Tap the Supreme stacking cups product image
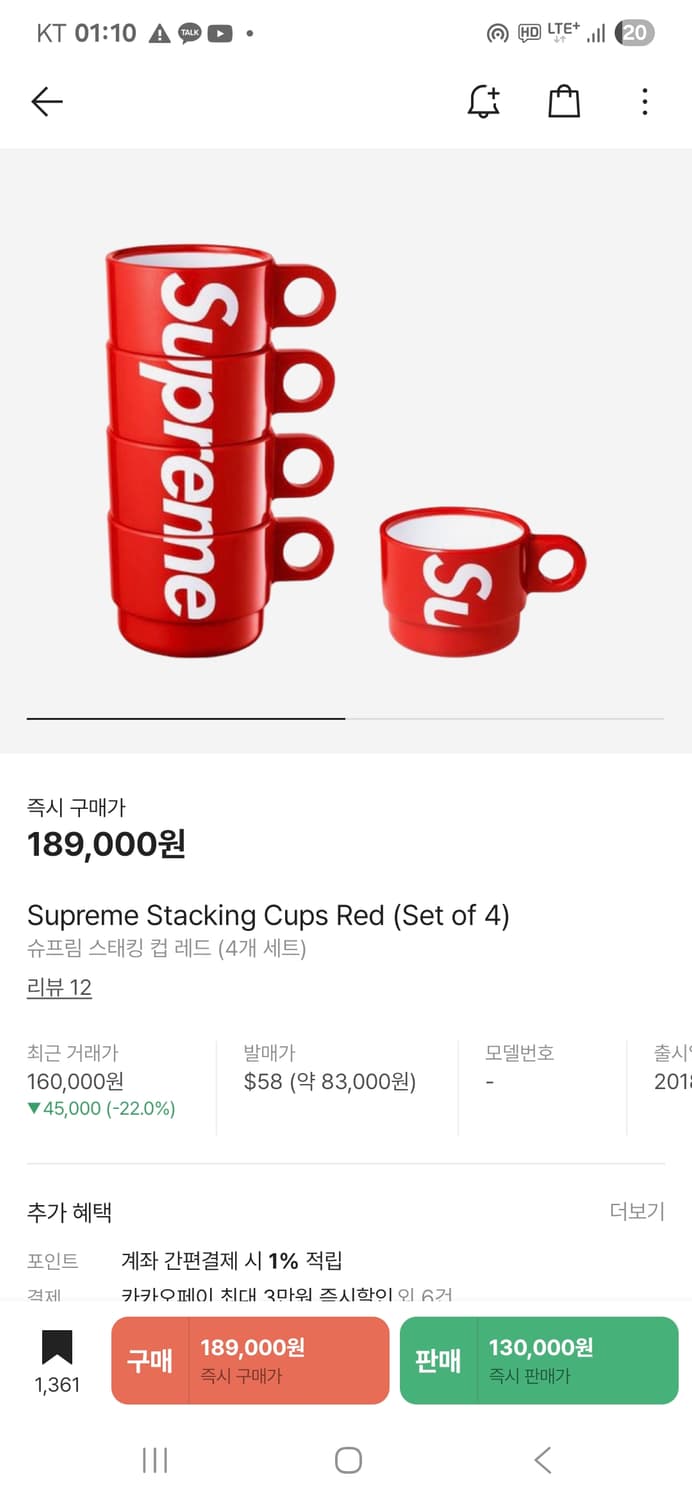Viewport: 692px width, 1500px height. (x=345, y=450)
